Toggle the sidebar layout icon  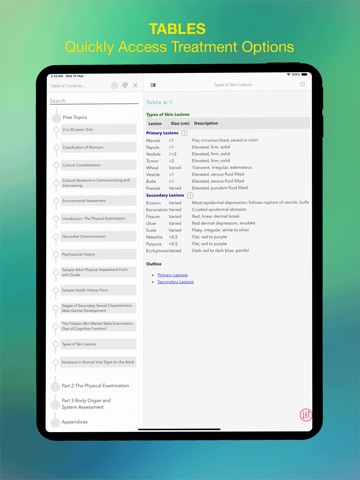click(153, 85)
